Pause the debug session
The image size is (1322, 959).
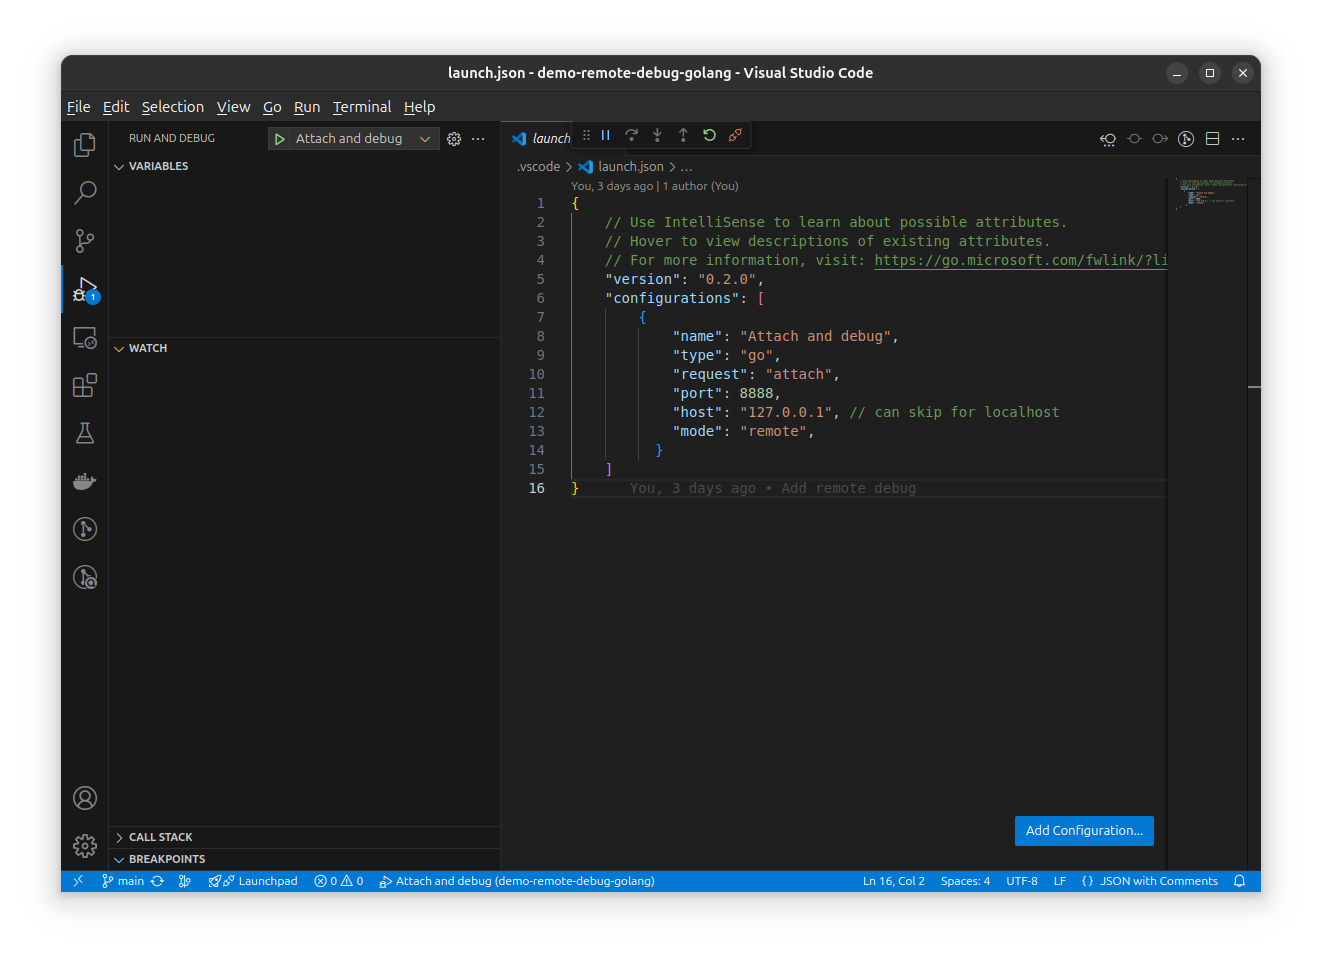point(605,135)
